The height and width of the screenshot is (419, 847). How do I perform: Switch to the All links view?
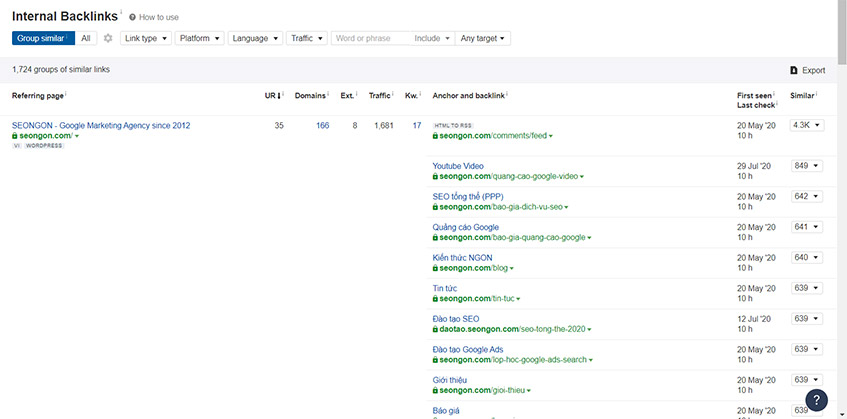86,38
